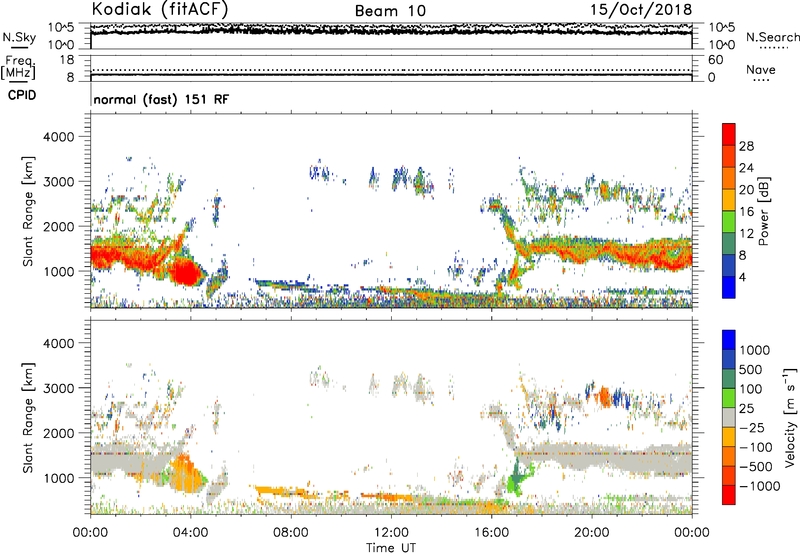Click the Velocity colorbar red segment at bottom
The height and width of the screenshot is (554, 800).
pos(729,495)
